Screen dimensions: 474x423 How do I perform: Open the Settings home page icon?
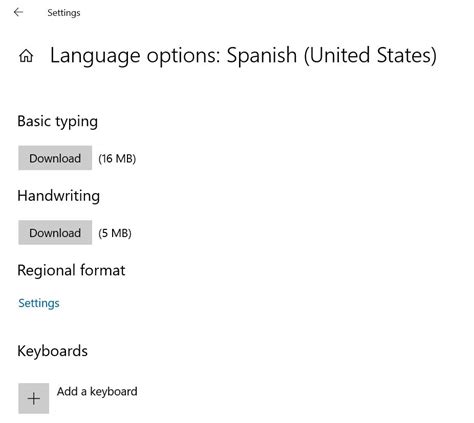pyautogui.click(x=26, y=56)
